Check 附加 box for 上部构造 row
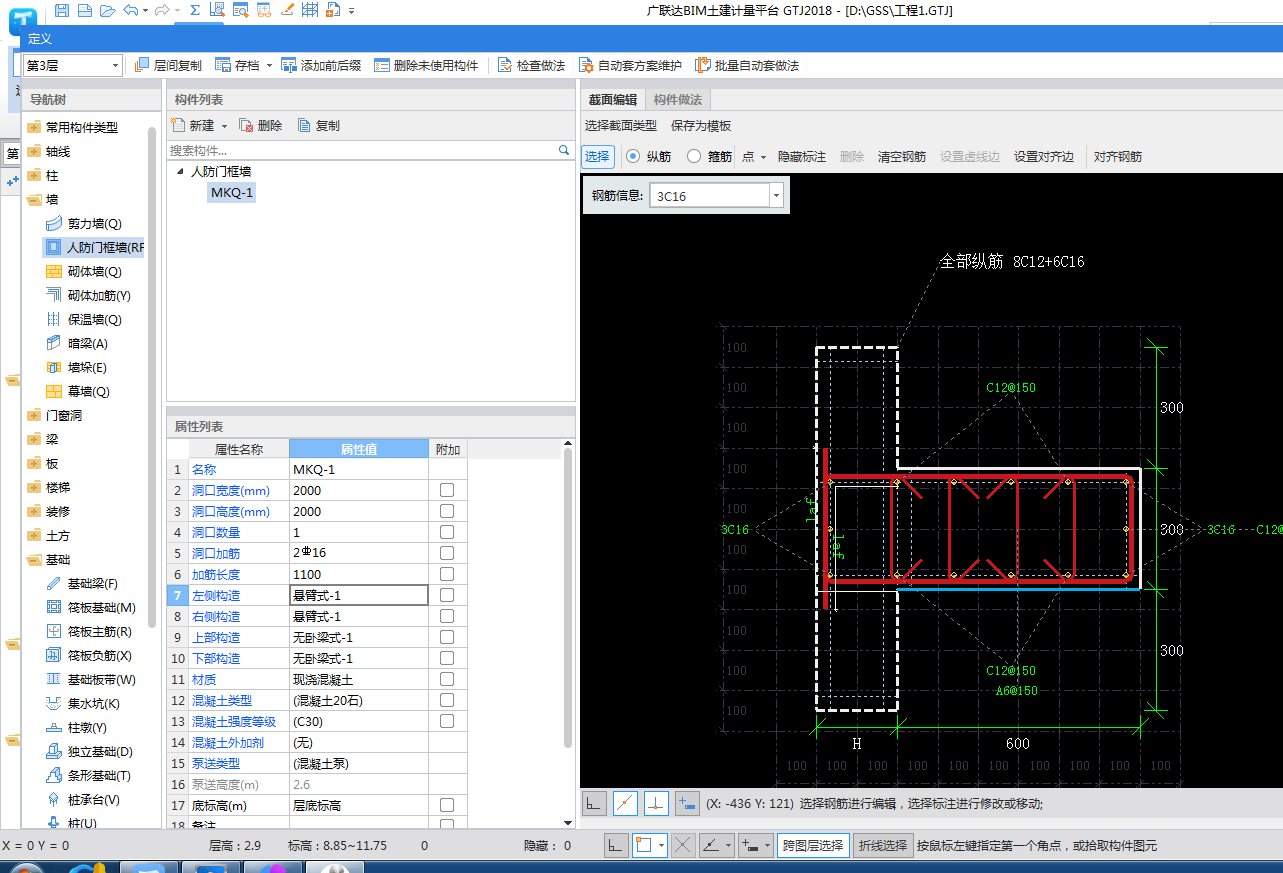Viewport: 1283px width, 873px height. click(447, 637)
